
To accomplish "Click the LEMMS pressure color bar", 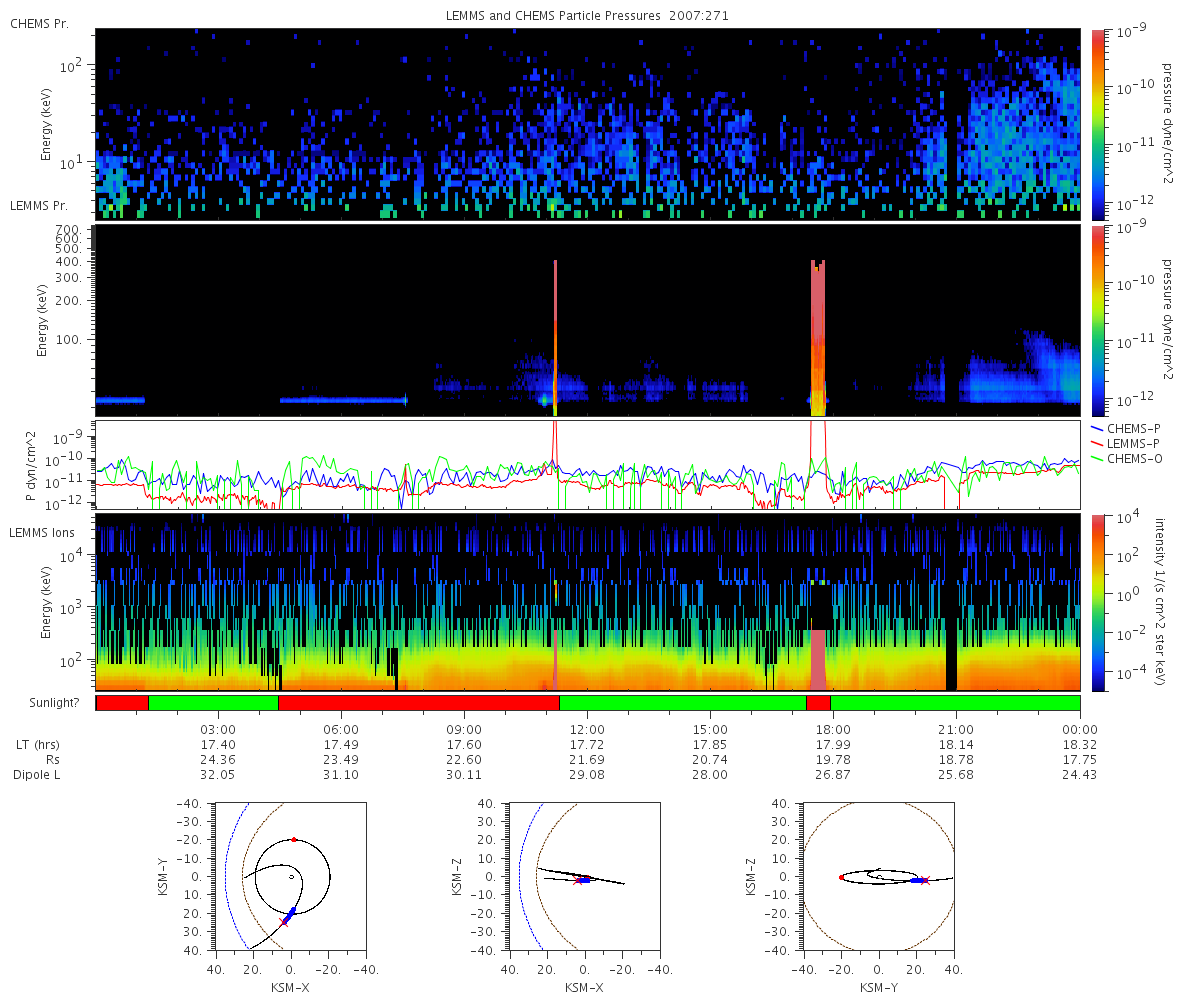I will pyautogui.click(x=1099, y=321).
